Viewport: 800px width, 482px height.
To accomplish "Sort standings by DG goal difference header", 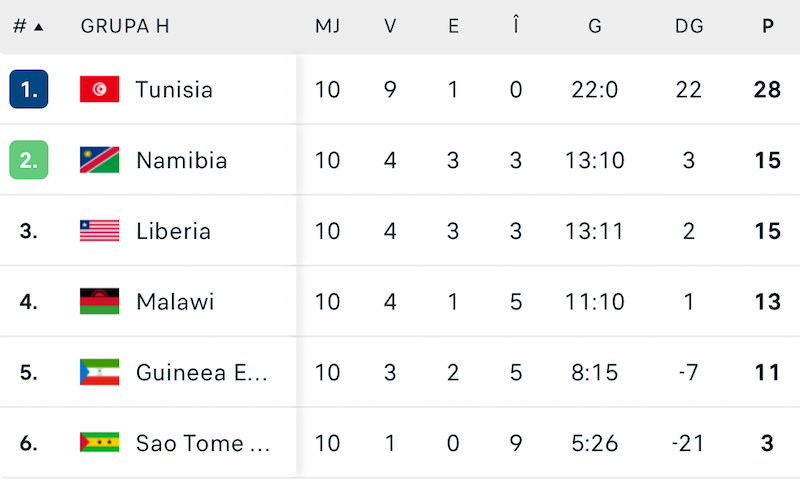I will [x=689, y=27].
